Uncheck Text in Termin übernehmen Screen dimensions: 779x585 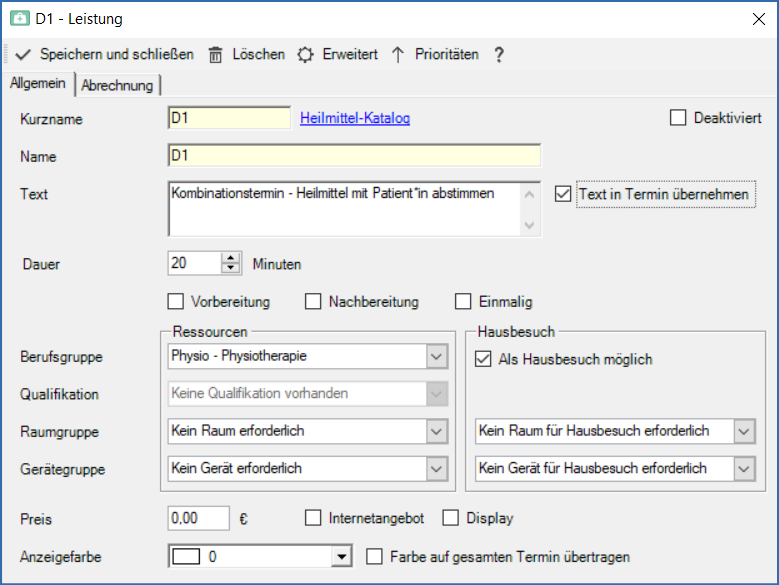(x=563, y=194)
